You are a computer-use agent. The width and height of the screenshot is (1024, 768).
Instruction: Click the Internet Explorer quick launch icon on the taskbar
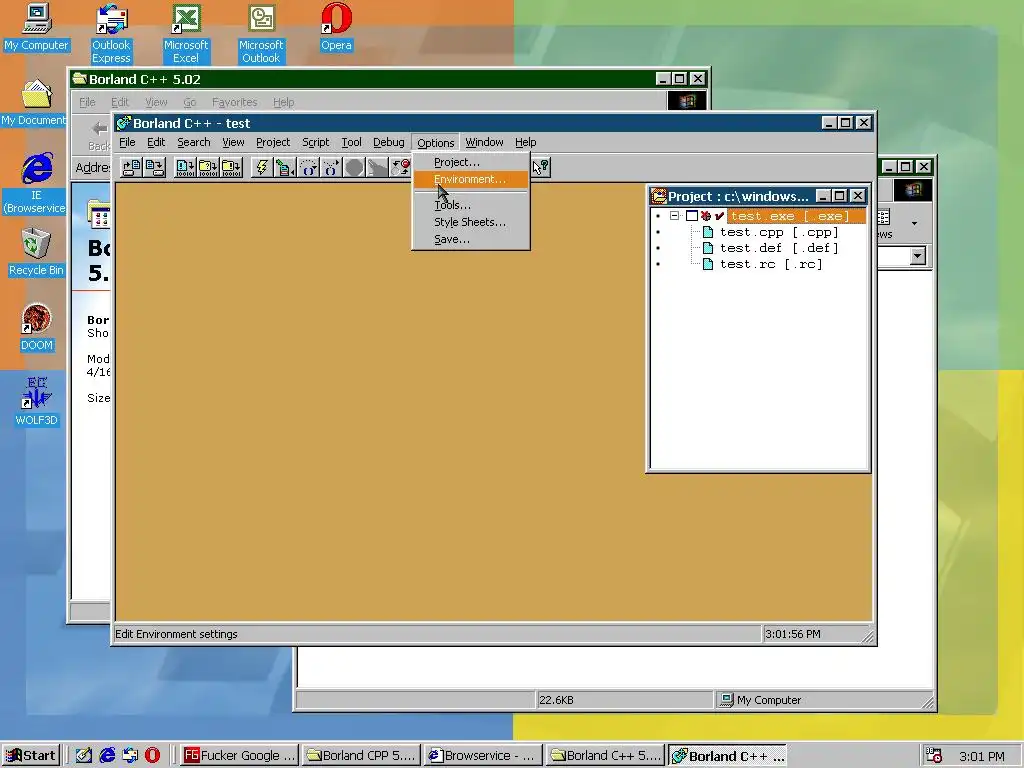107,755
